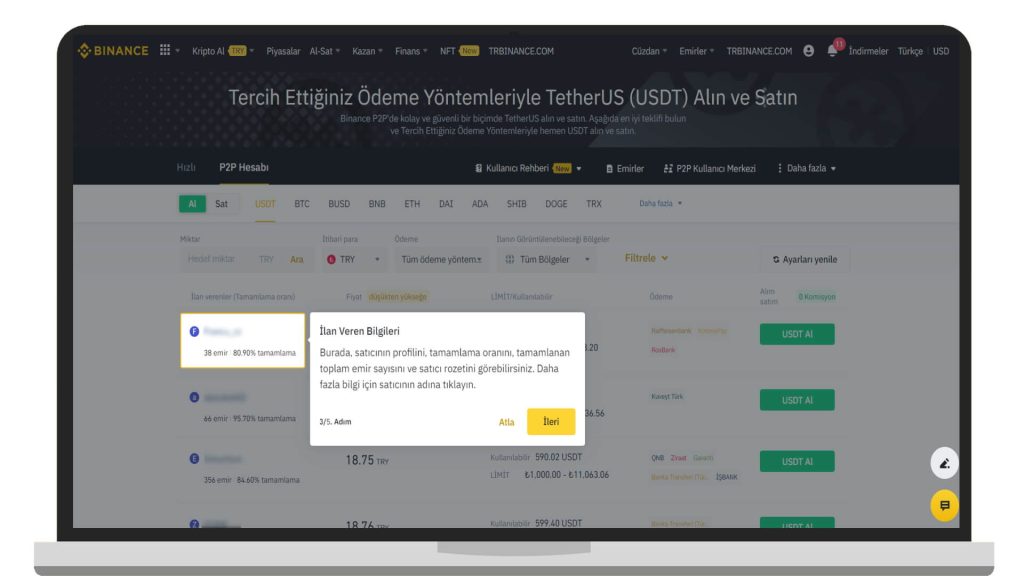Select the BNB coin tab
This screenshot has width=1024, height=576.
[377, 204]
